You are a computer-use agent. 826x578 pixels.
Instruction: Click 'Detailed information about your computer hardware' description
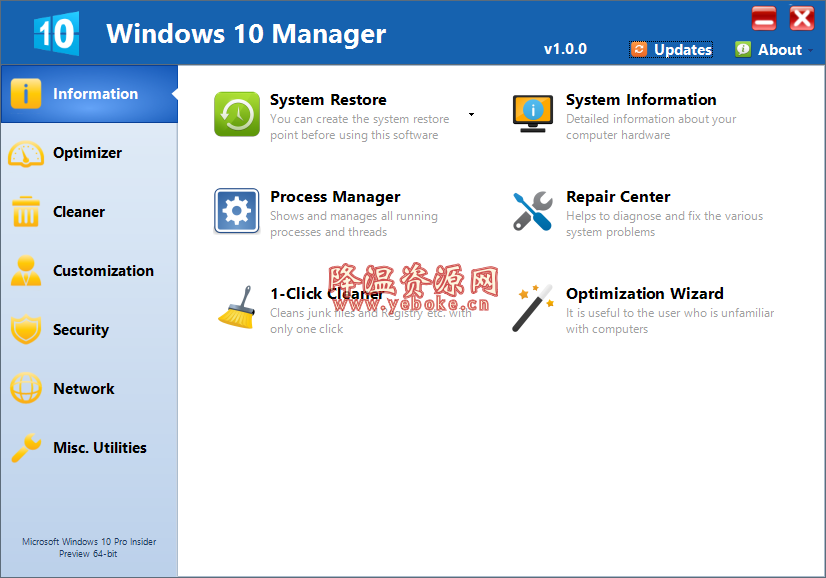[651, 127]
